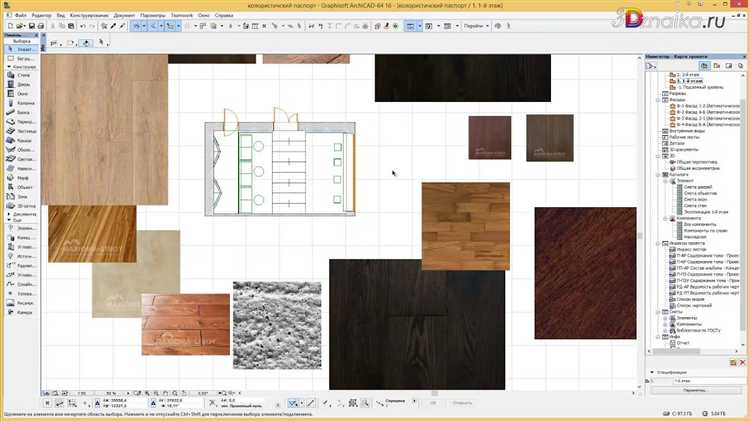Screen dimensions: 750x421
Task: Select the Zone (Зона) tool
Action: coord(21,197)
